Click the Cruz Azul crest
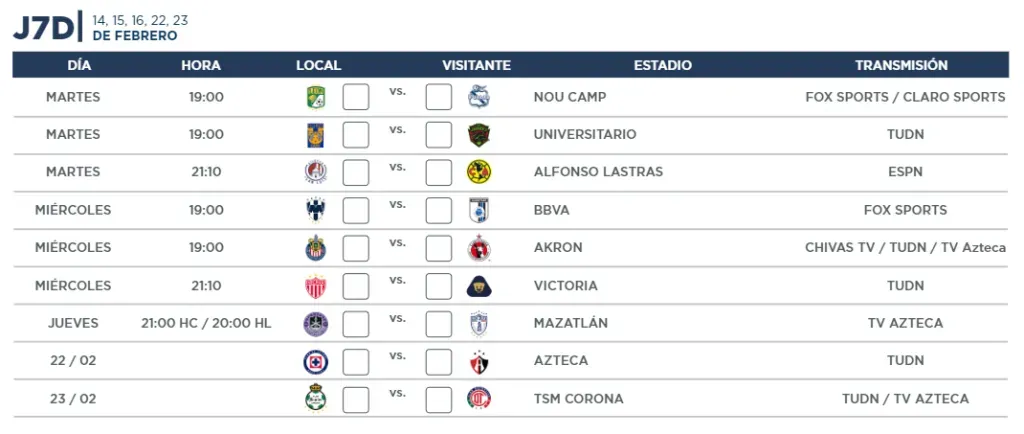 click(x=316, y=361)
